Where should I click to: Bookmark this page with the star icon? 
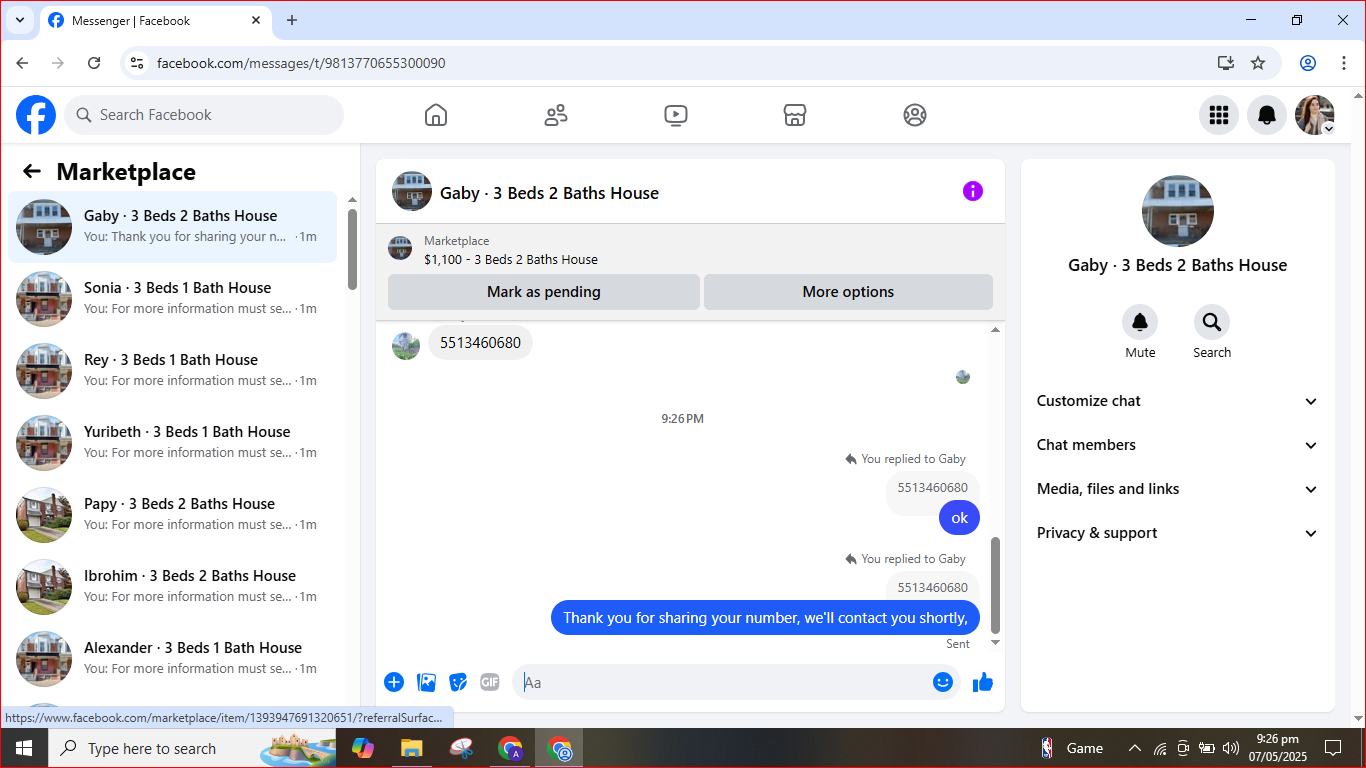point(1258,63)
